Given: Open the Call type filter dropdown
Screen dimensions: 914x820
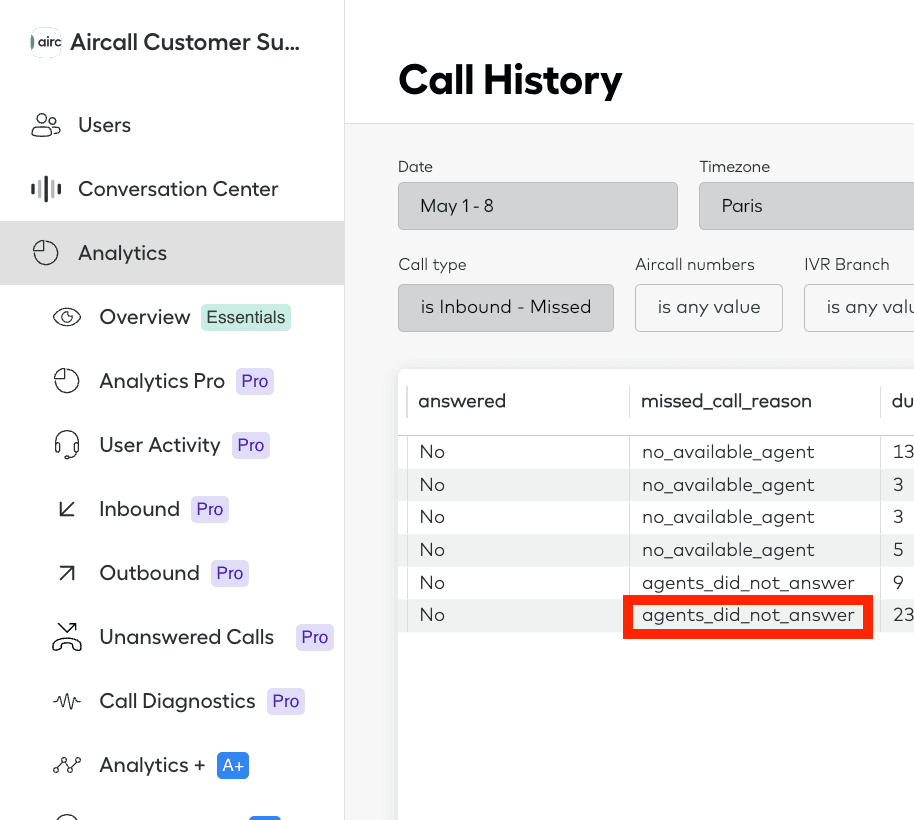Looking at the screenshot, I should click(505, 307).
